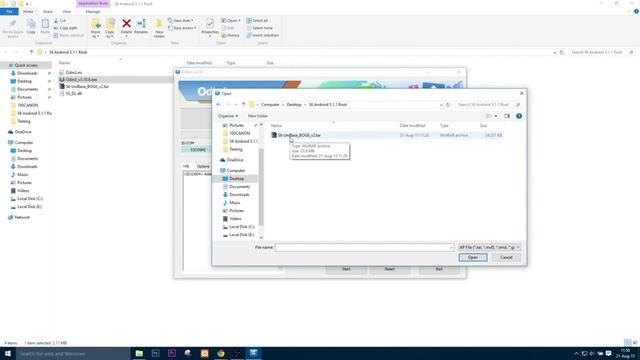Switch to the Home ribbon tab

pyautogui.click(x=28, y=12)
